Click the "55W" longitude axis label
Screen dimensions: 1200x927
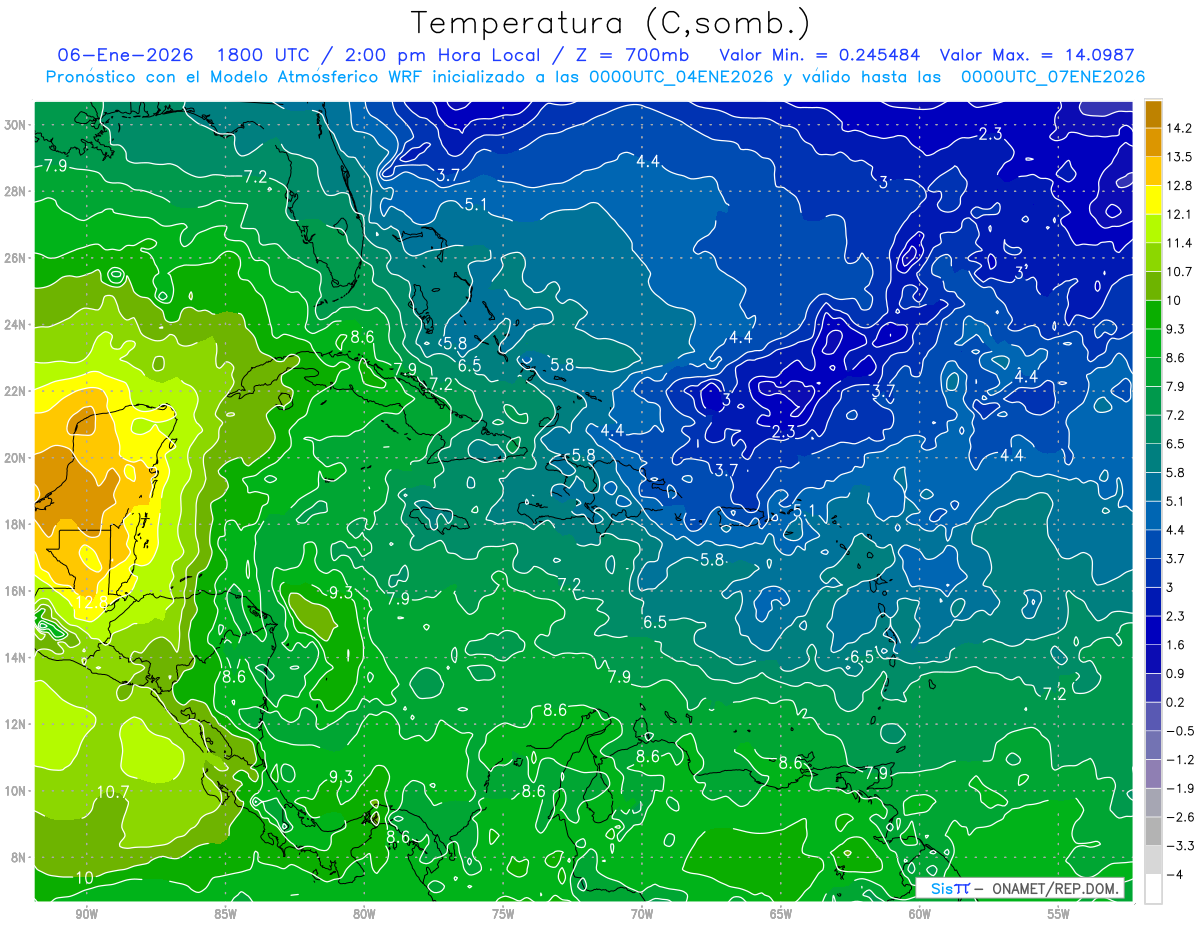pyautogui.click(x=1059, y=914)
